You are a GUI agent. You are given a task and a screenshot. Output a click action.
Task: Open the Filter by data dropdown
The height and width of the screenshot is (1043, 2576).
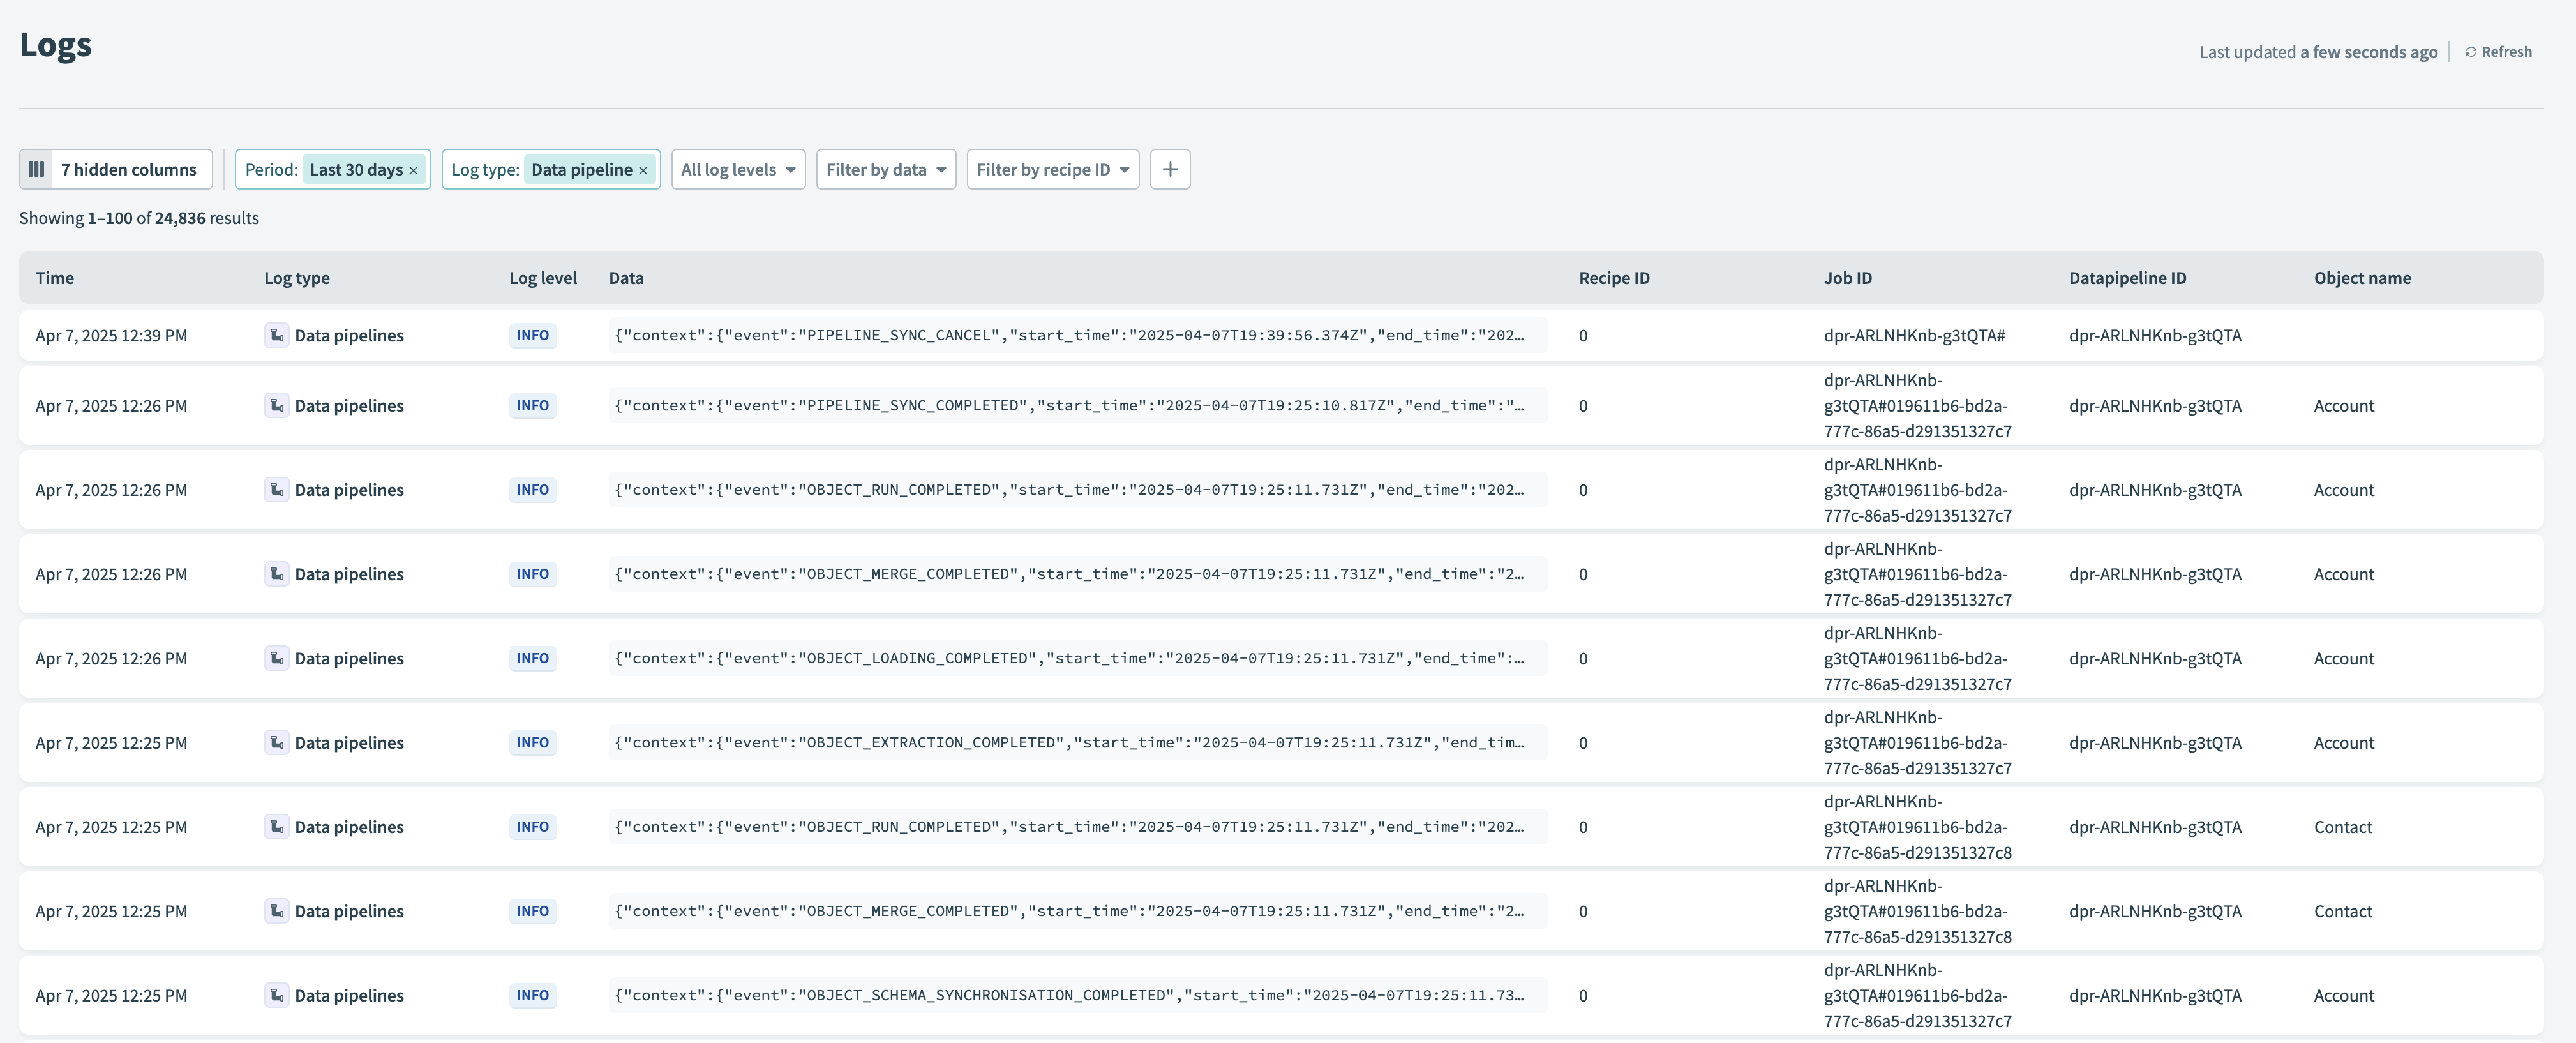point(885,169)
